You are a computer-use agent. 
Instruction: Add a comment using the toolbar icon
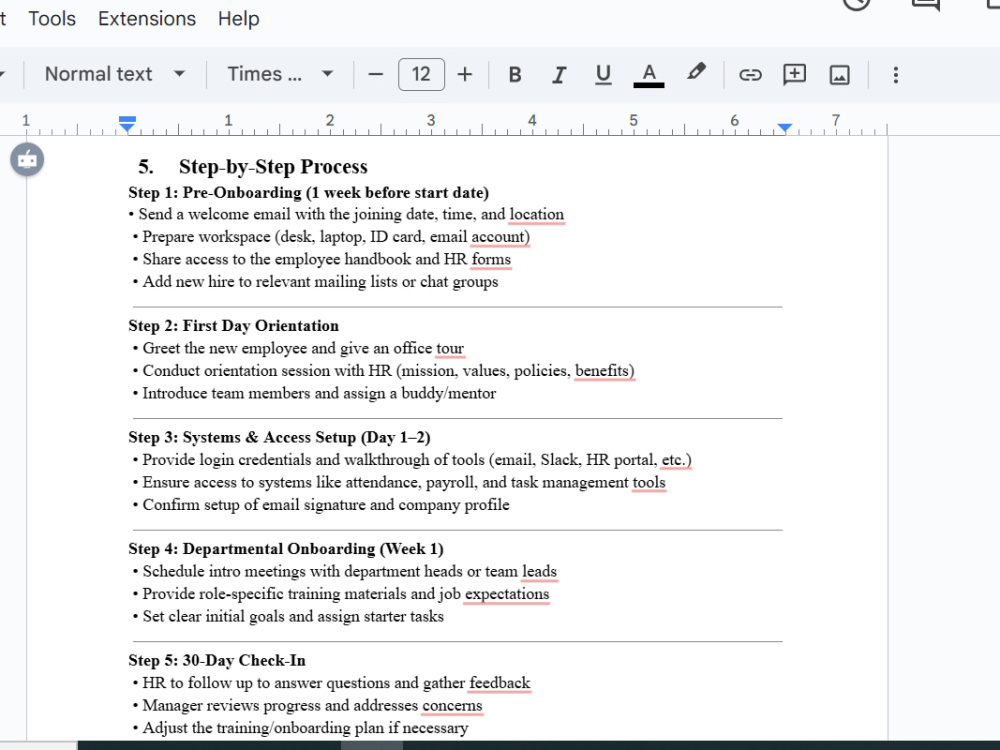coord(794,75)
